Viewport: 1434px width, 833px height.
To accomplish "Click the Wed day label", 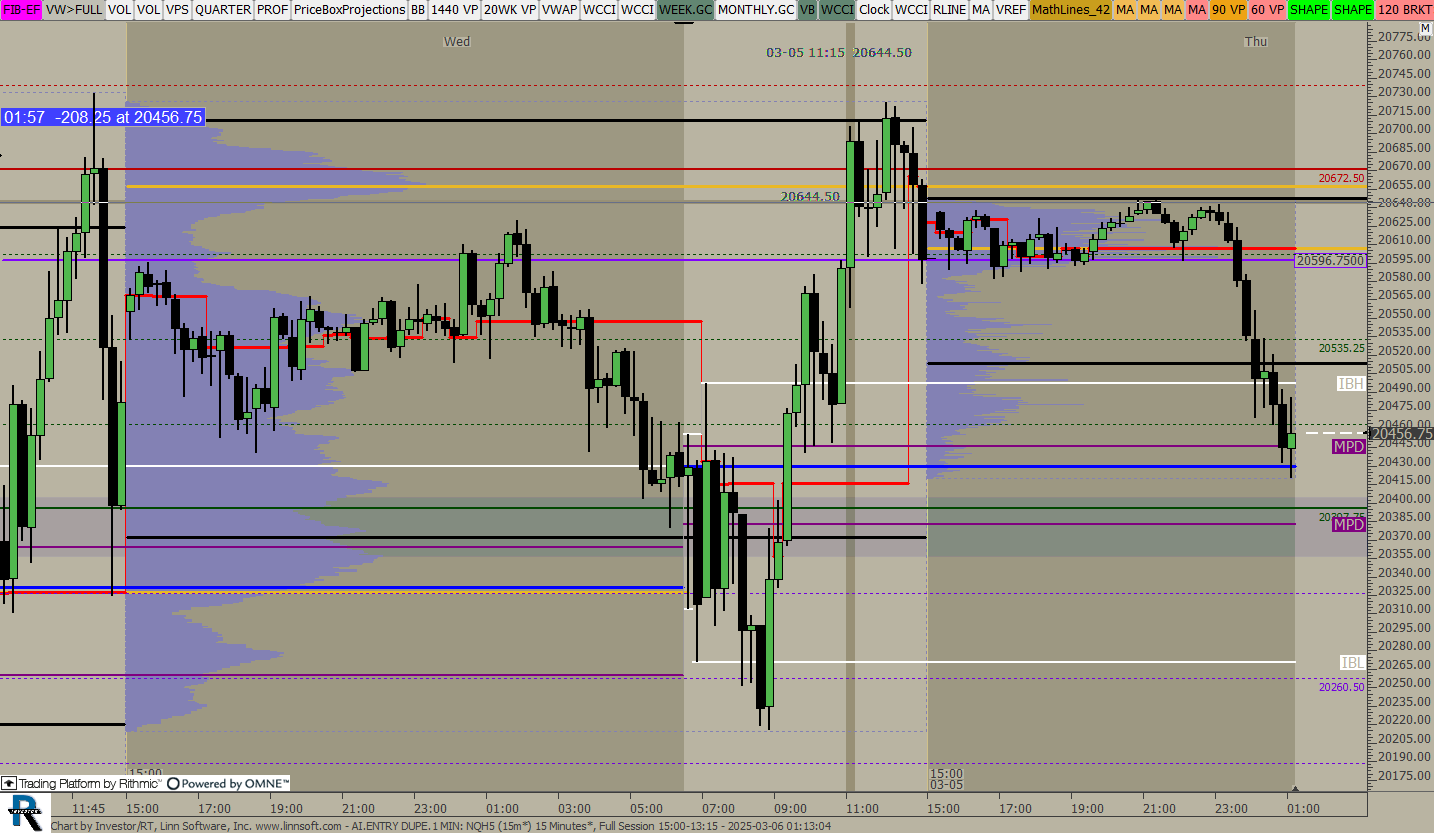I will point(457,41).
